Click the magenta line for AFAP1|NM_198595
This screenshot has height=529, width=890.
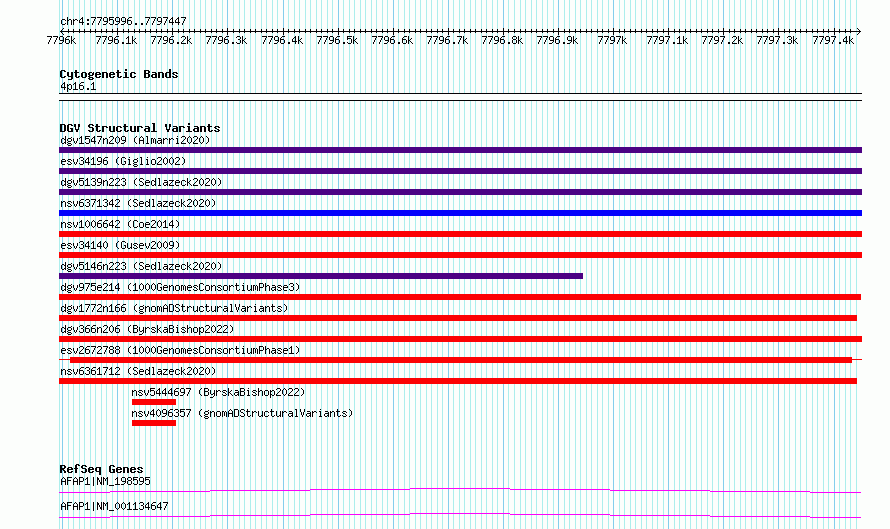click(x=460, y=490)
